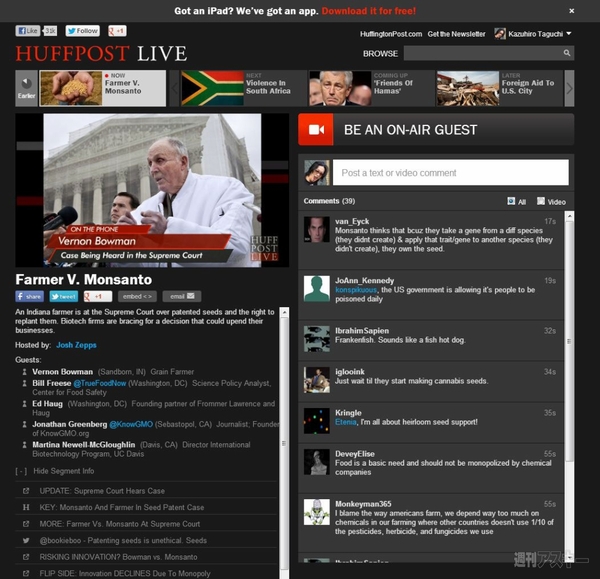Viewport: 600px width, 579px height.
Task: Click the HuffPost Live logo
Action: pyautogui.click(x=101, y=54)
